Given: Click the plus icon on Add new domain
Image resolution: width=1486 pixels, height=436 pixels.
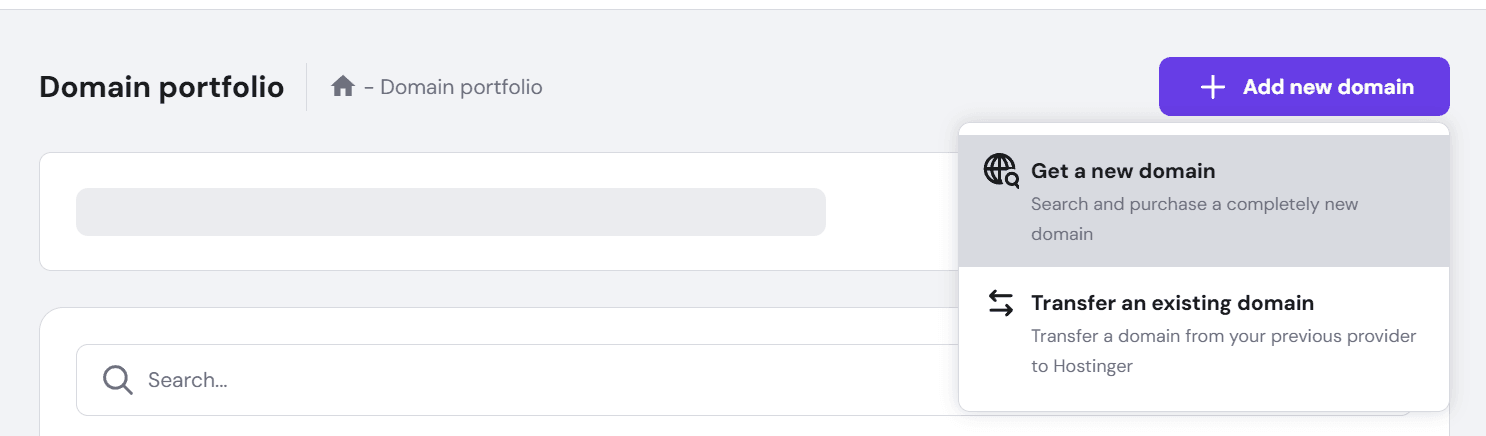Looking at the screenshot, I should point(1212,87).
